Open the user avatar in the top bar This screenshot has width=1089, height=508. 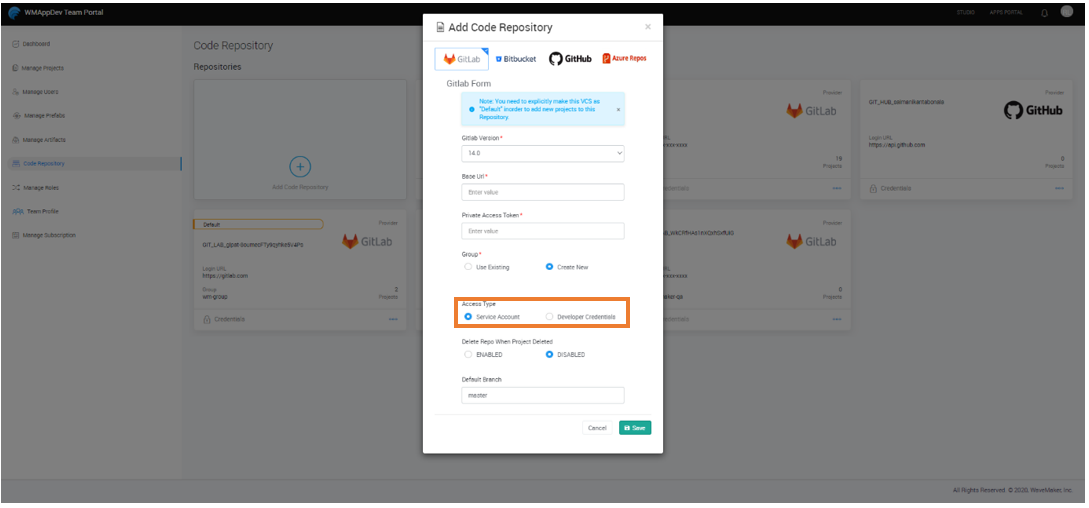coord(1066,12)
